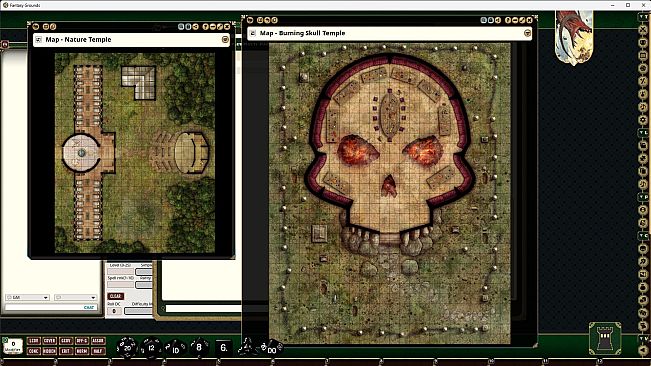
Task: Roll the d12 die
Action: [x=151, y=348]
